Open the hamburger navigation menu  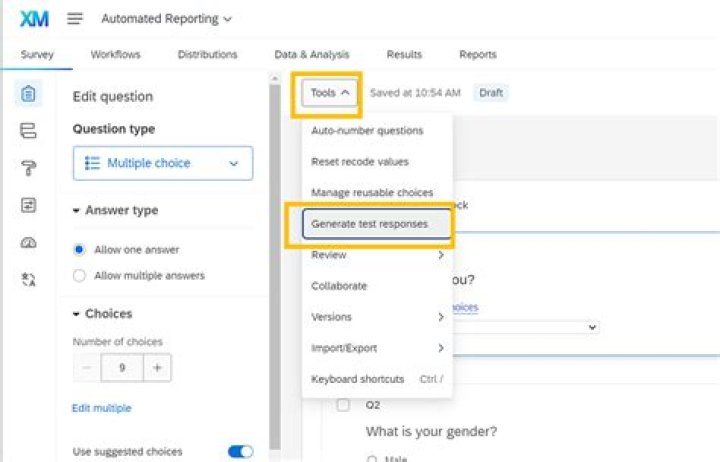75,18
